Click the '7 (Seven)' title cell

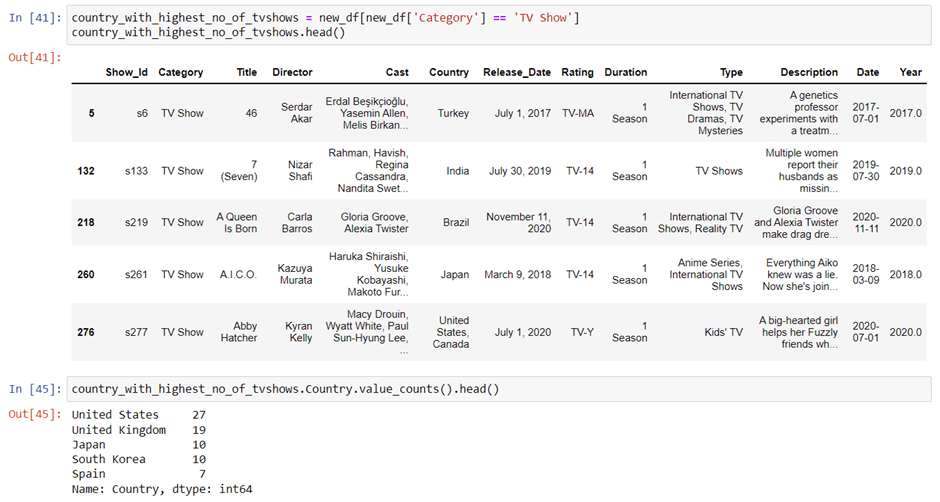point(239,171)
